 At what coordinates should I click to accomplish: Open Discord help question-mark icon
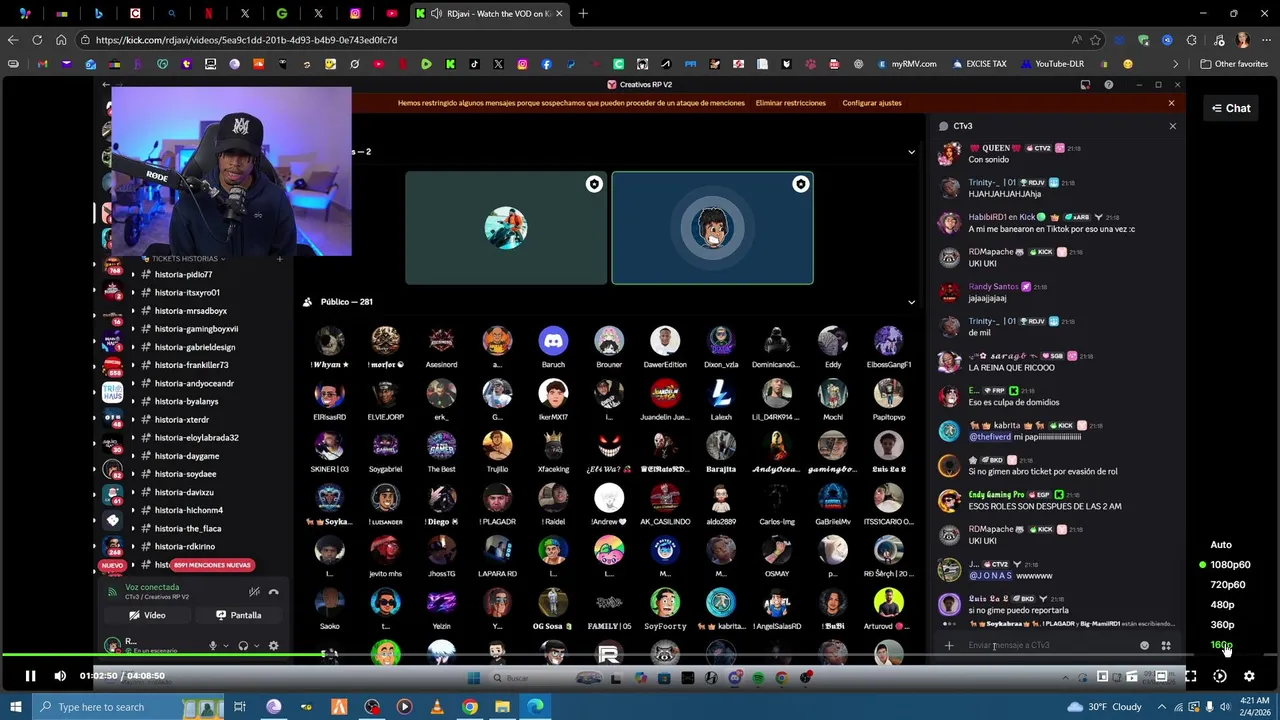click(x=1108, y=85)
